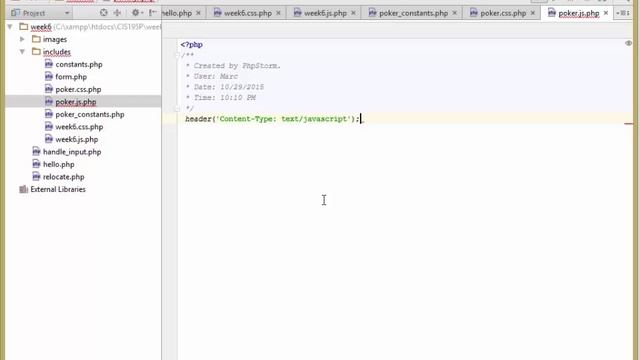Switch to the week6.js.php editor tab
This screenshot has height=360, width=640.
[x=325, y=13]
